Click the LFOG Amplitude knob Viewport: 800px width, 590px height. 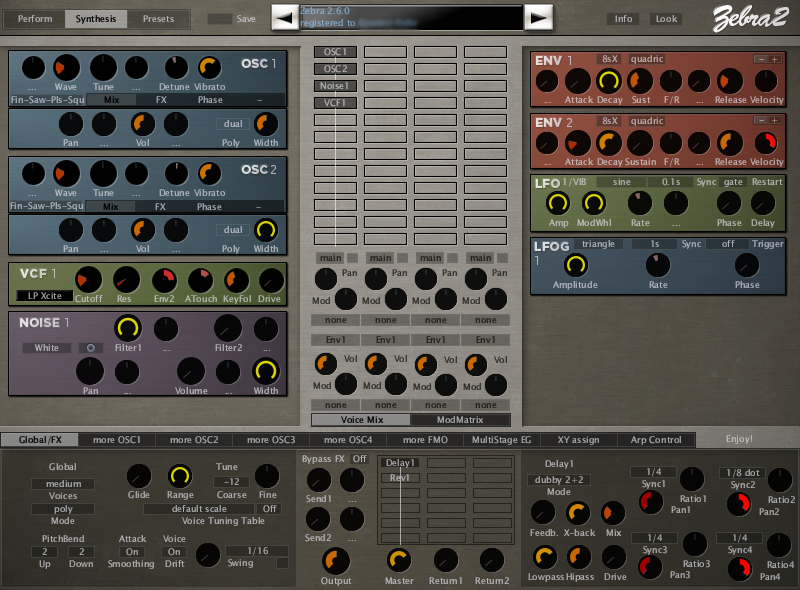[x=575, y=265]
